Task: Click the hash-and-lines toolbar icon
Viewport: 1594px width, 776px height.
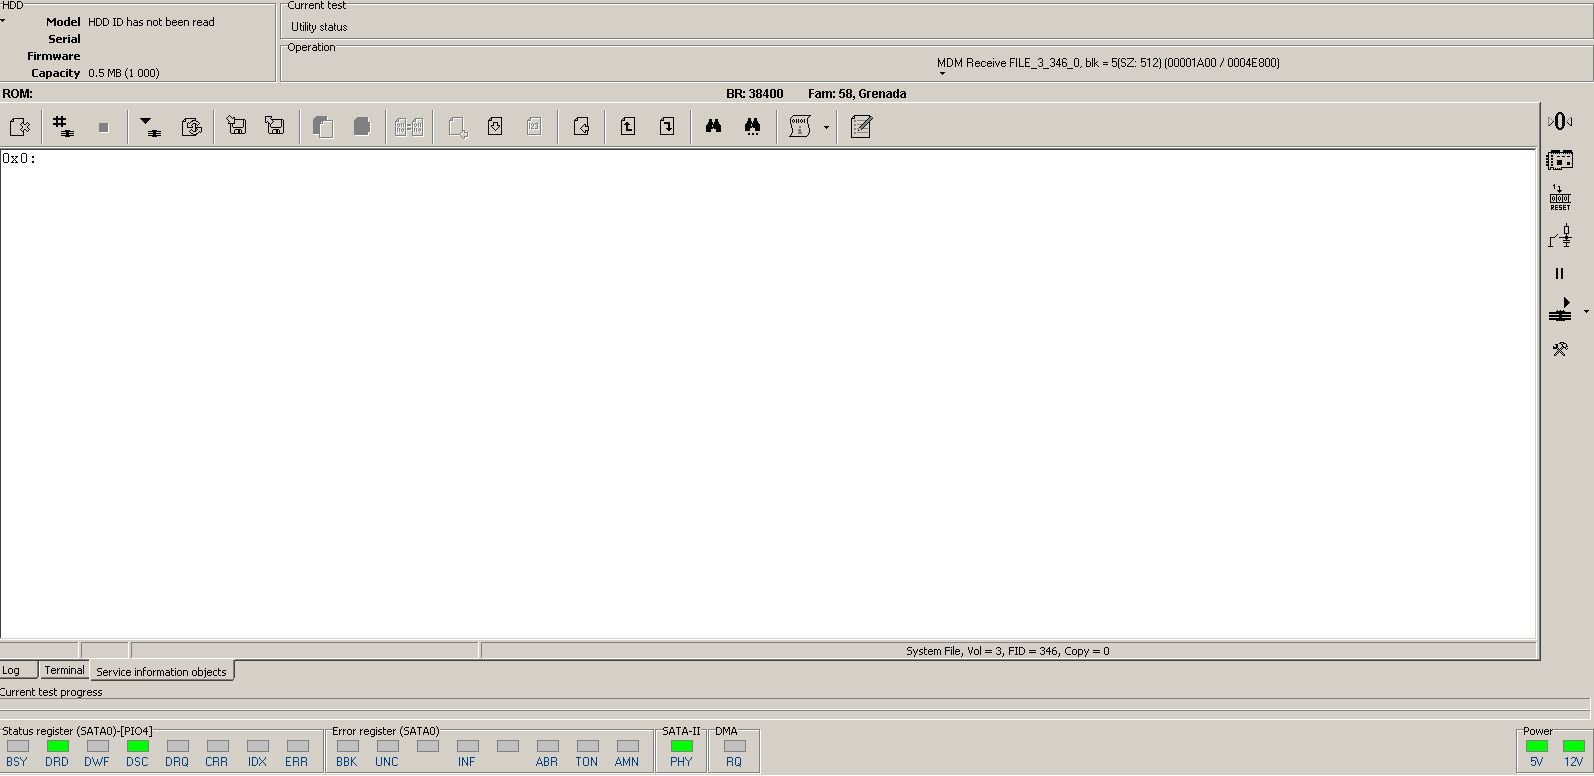Action: point(64,127)
